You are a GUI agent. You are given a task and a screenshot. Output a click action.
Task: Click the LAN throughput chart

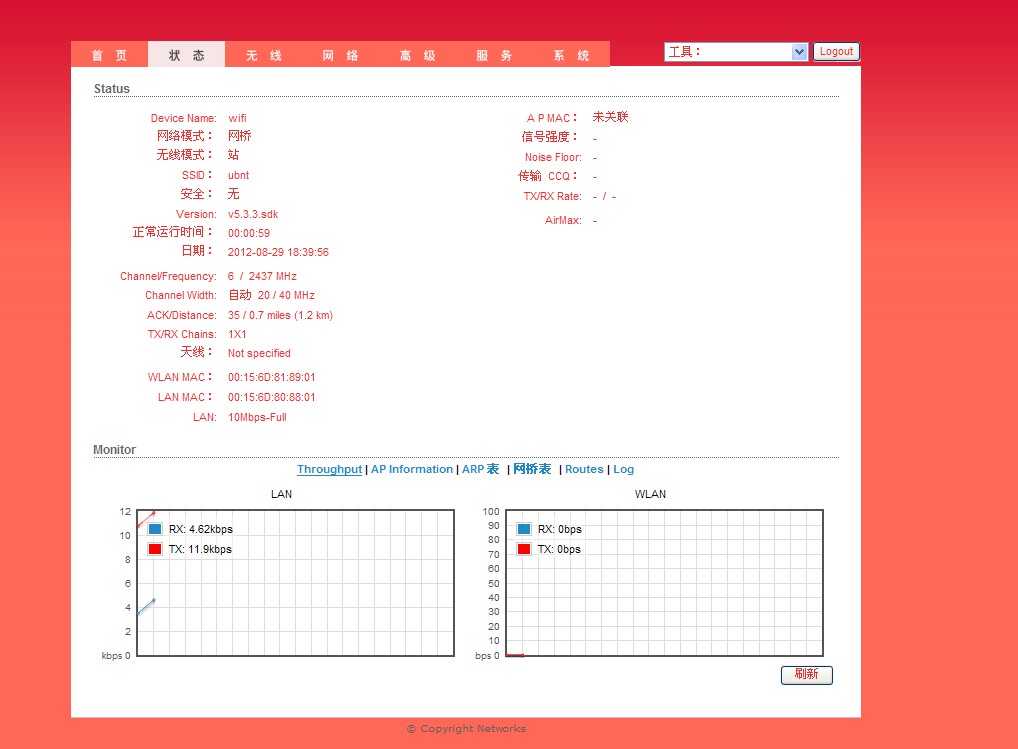(295, 583)
